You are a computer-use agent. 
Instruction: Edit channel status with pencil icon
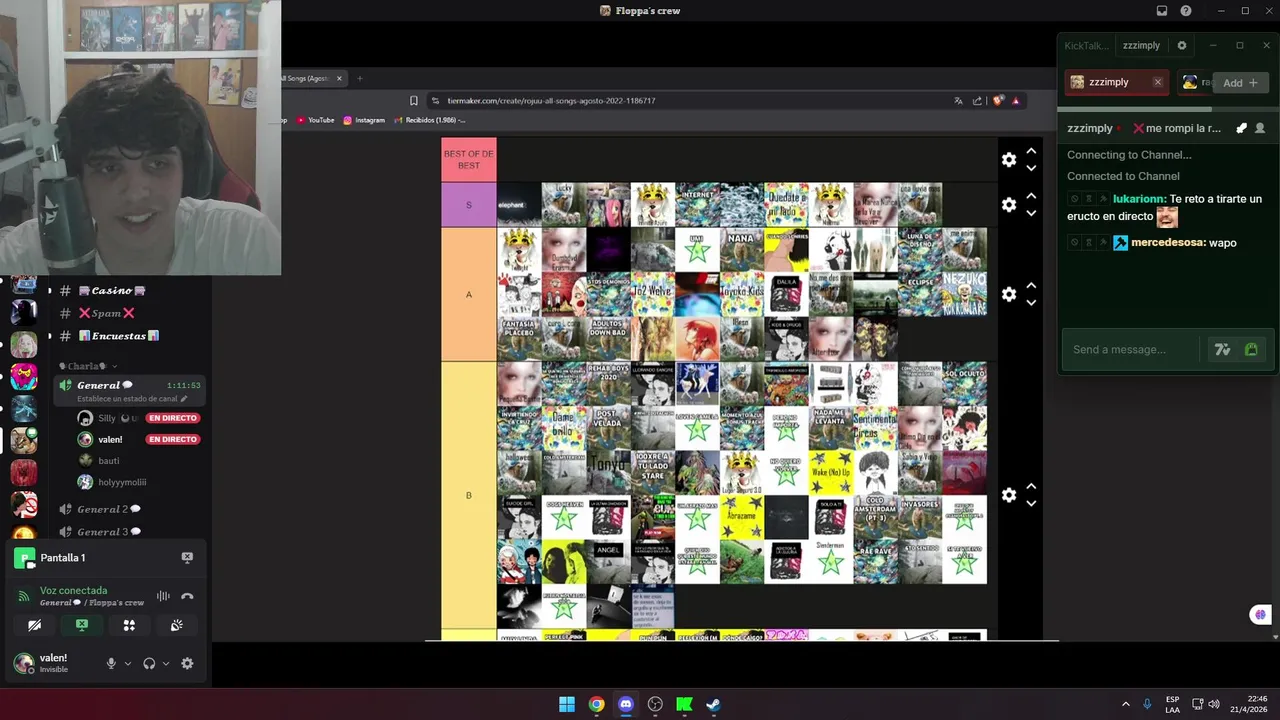click(183, 399)
